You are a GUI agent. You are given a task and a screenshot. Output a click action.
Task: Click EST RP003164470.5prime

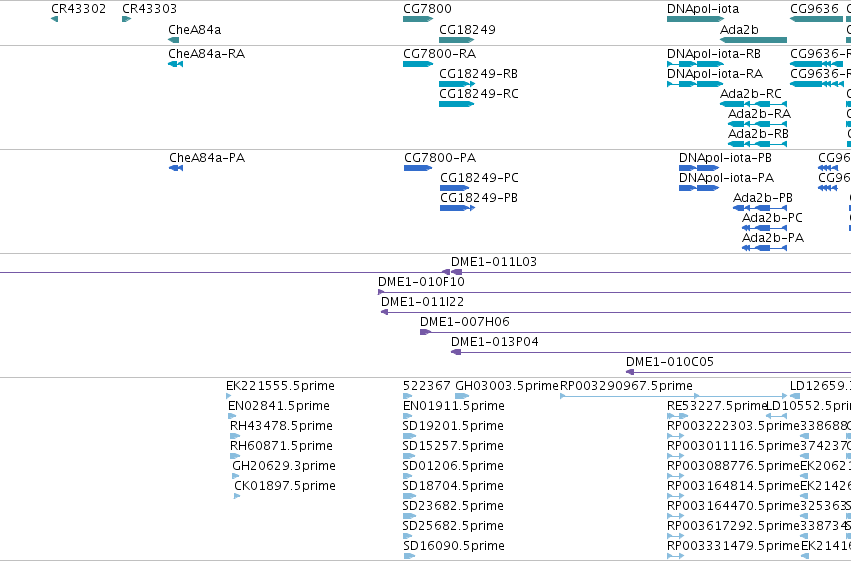pos(675,517)
